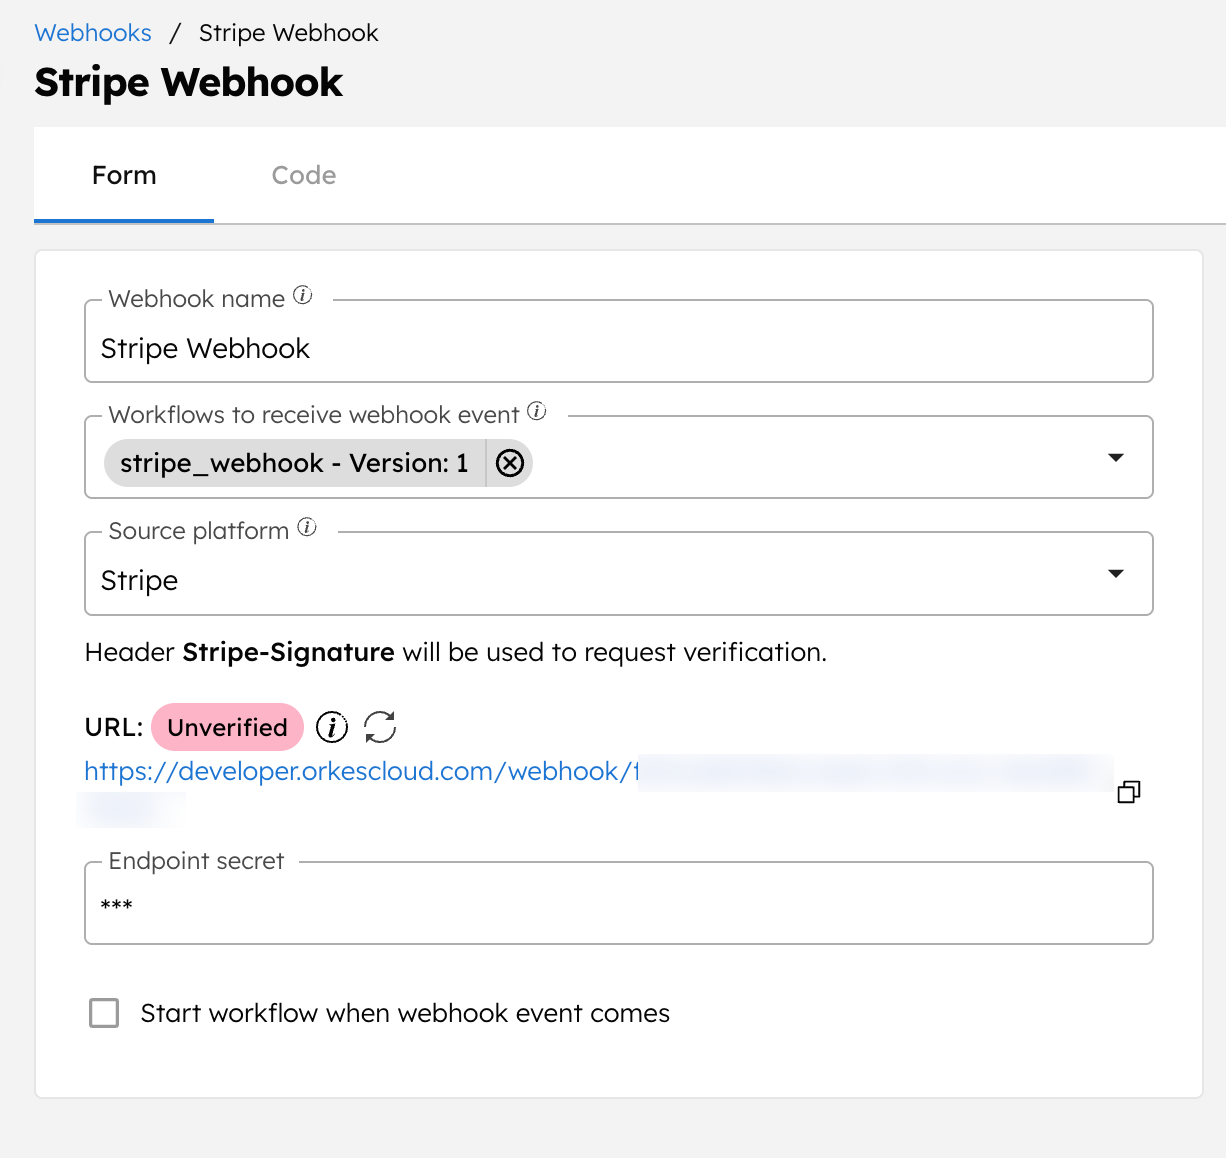Click inside the Endpoint secret field
1226x1158 pixels.
[x=618, y=904]
